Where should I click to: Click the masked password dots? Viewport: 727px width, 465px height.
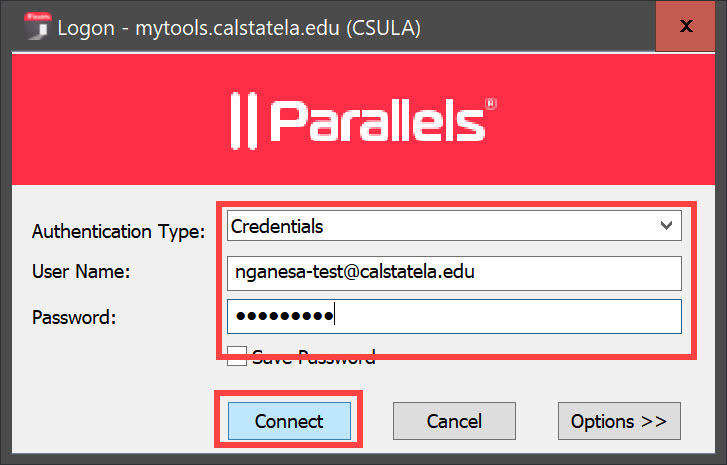point(284,317)
